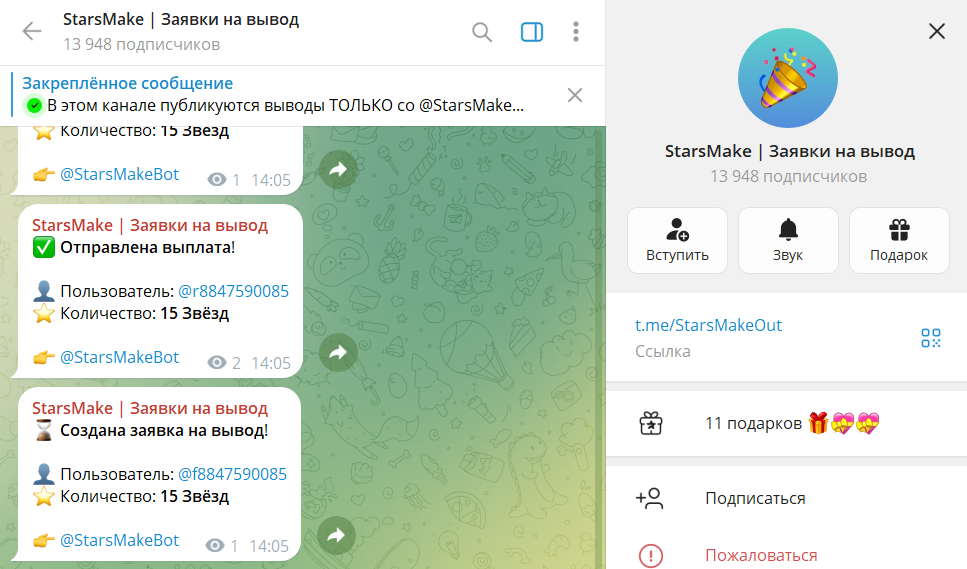Forward the first message with 1 view

338,170
